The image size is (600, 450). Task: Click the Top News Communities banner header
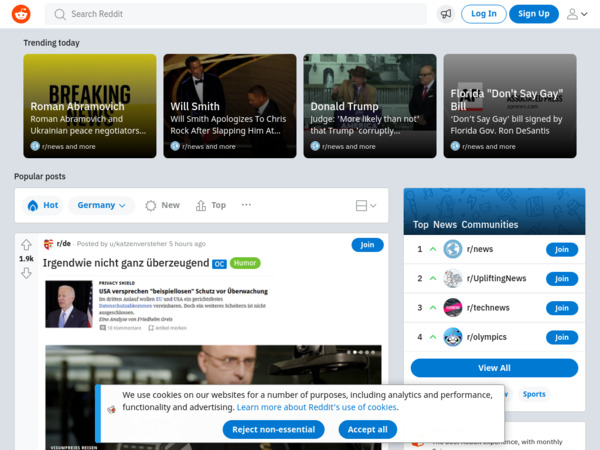[x=494, y=212]
